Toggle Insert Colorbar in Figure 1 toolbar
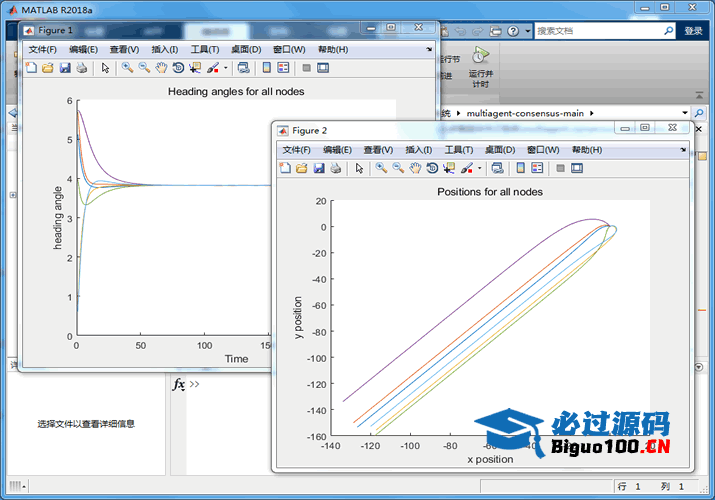This screenshot has height=500, width=715. tap(265, 68)
